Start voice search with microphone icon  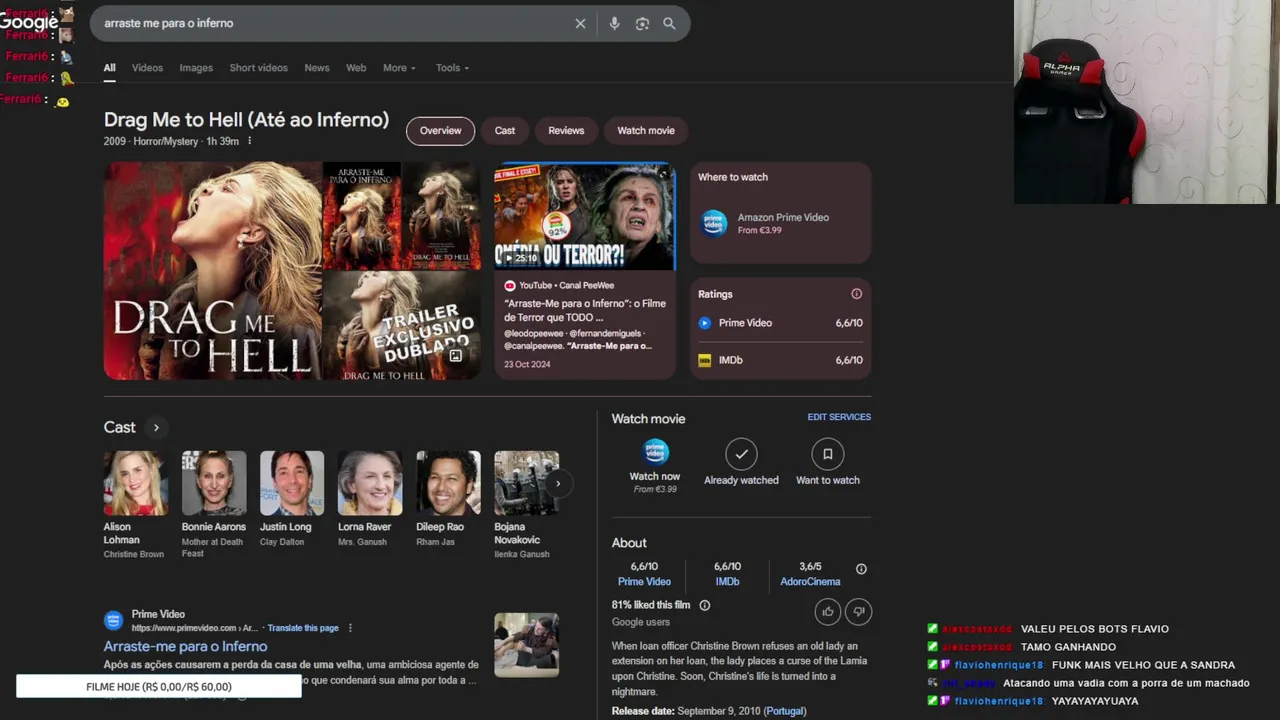(614, 23)
